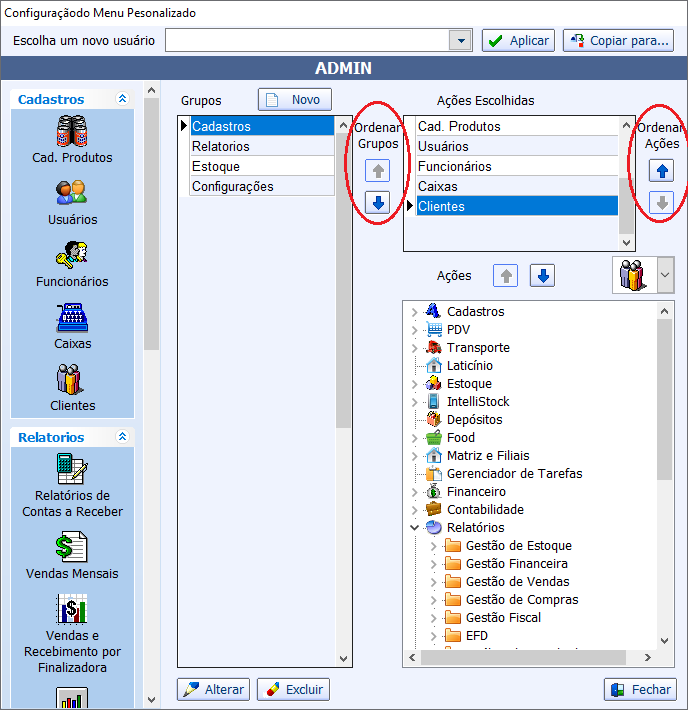Open the Usuários icon in sidebar
This screenshot has height=710, width=688.
pos(72,193)
